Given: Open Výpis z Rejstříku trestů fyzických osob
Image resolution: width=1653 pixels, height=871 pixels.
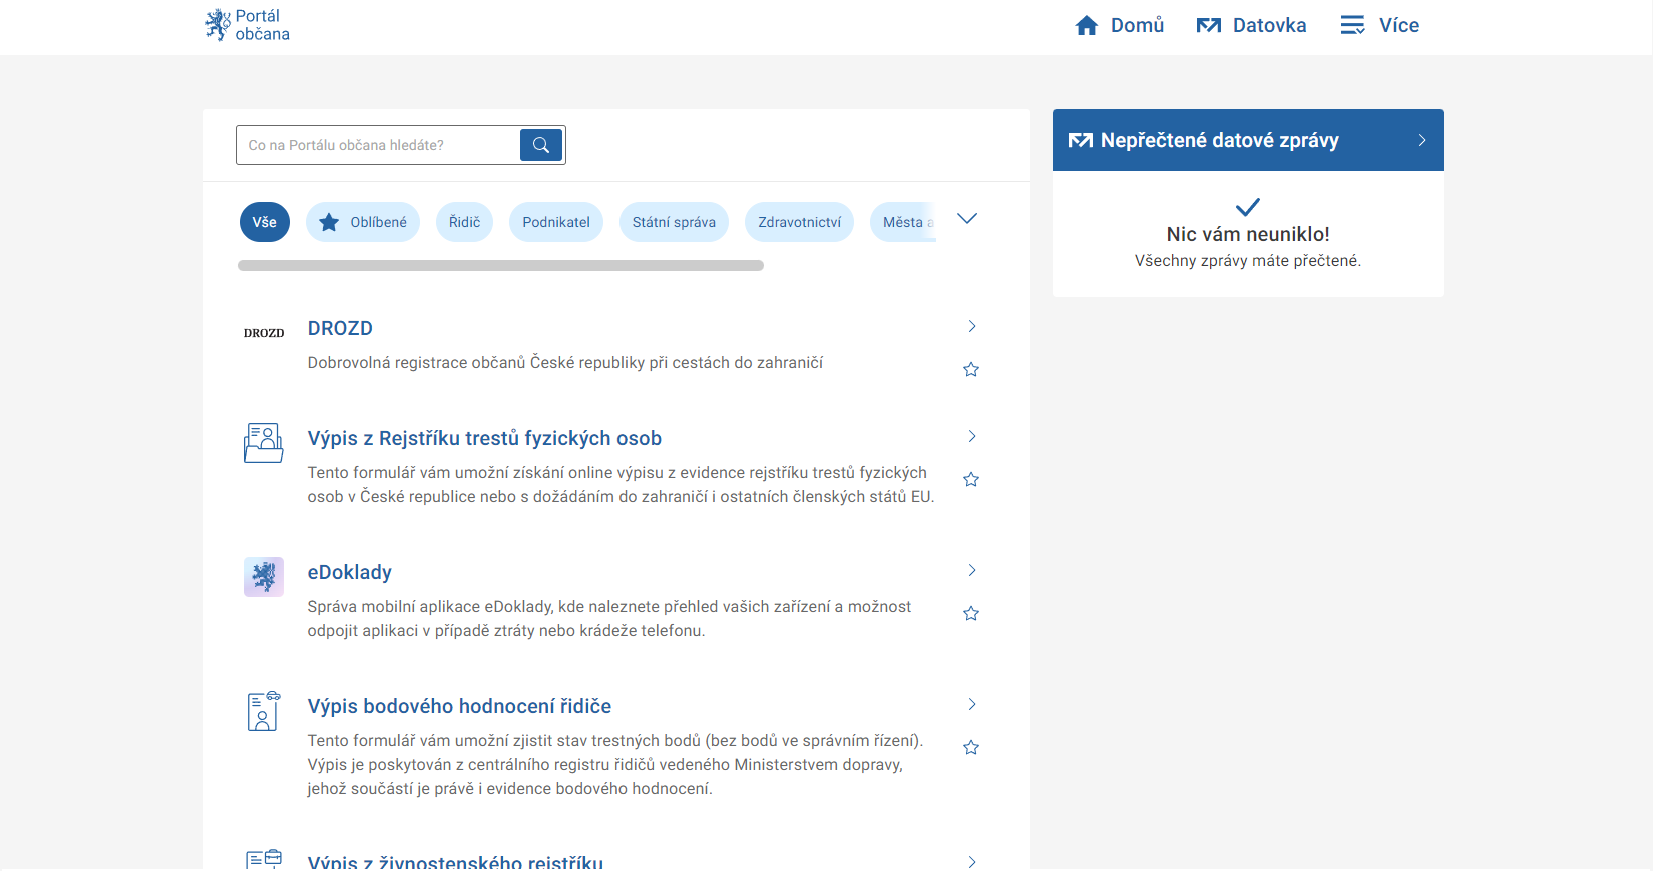Looking at the screenshot, I should [x=485, y=438].
